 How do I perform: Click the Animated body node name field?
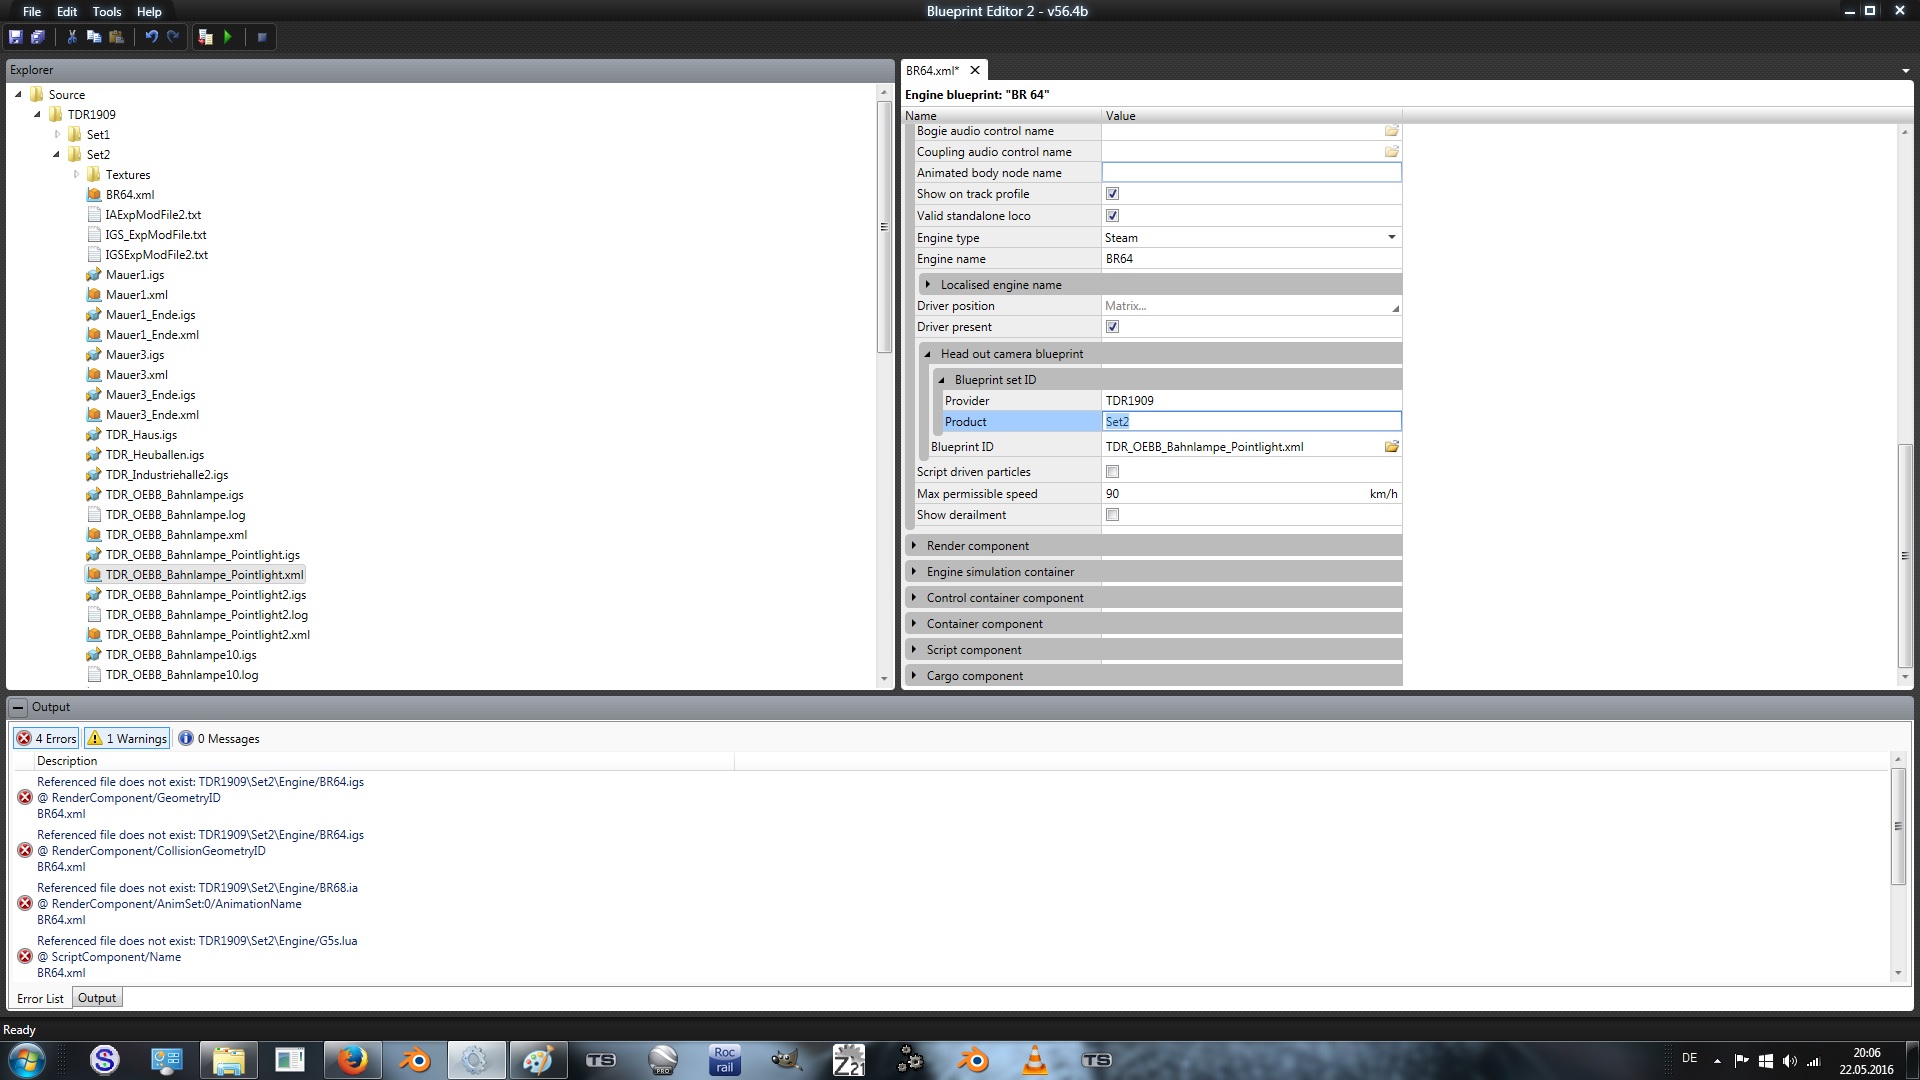click(1250, 173)
